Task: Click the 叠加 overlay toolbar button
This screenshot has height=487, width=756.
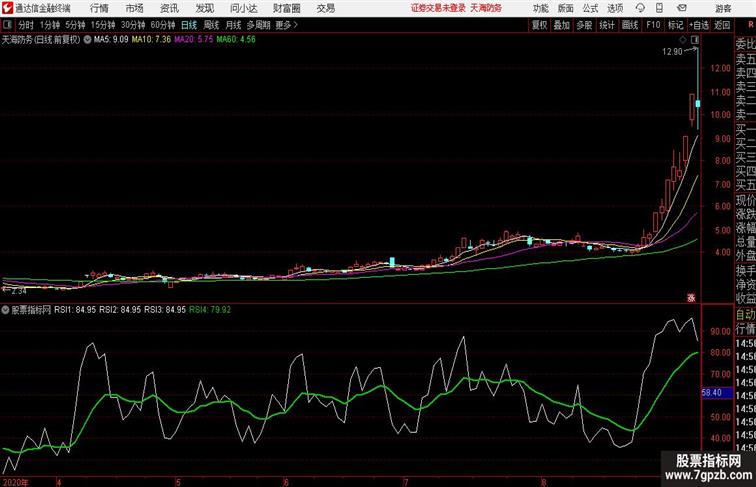Action: pos(561,25)
